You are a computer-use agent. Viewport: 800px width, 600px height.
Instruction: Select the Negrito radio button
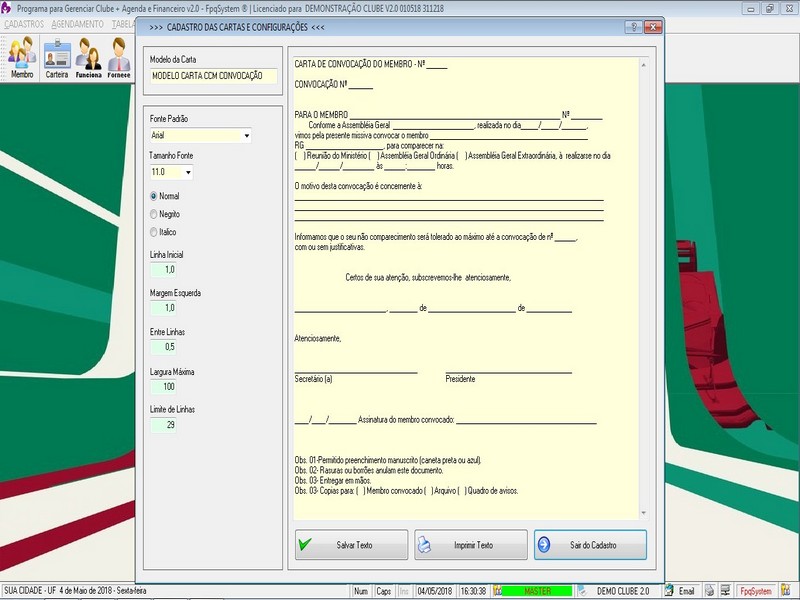click(x=153, y=214)
